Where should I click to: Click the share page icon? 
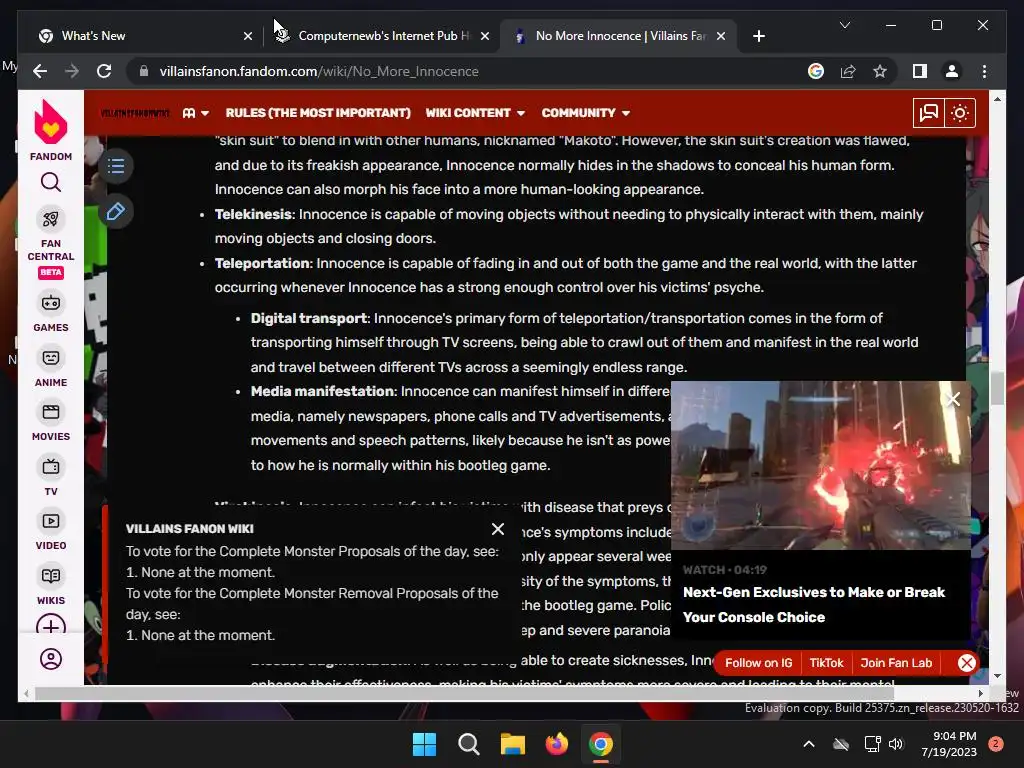(848, 71)
